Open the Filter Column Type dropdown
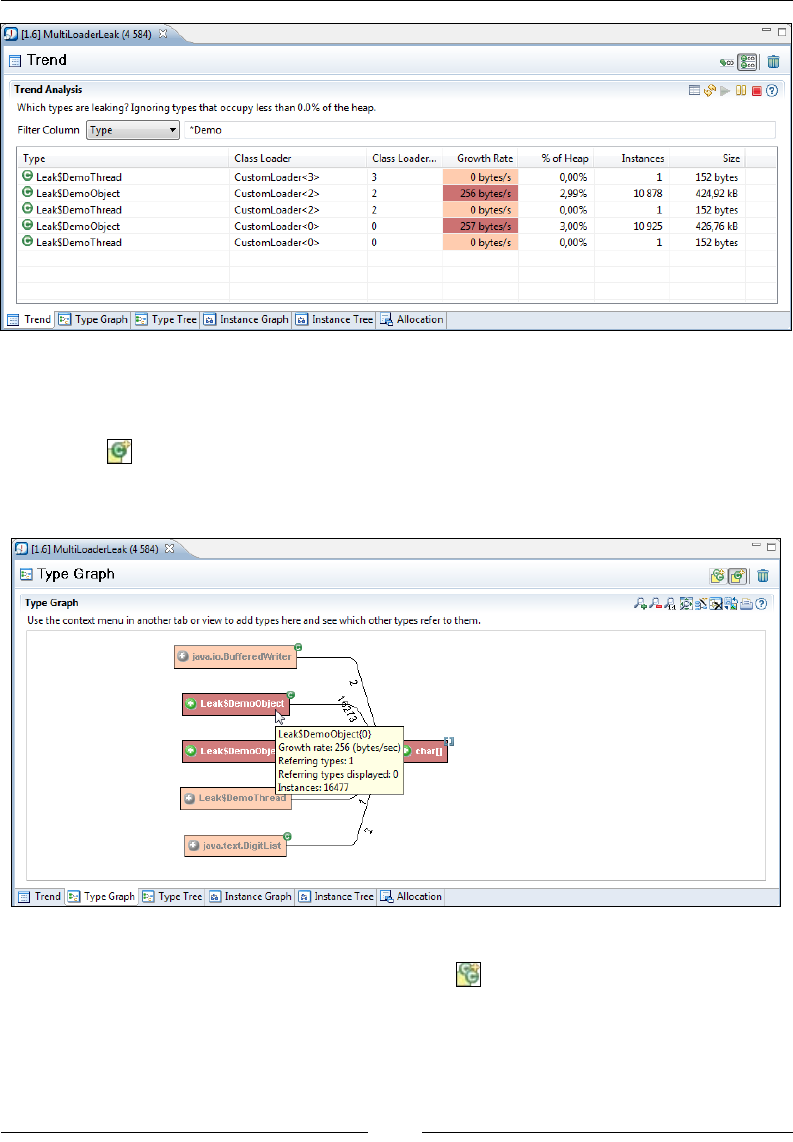This screenshot has height=1142, width=793. (133, 130)
